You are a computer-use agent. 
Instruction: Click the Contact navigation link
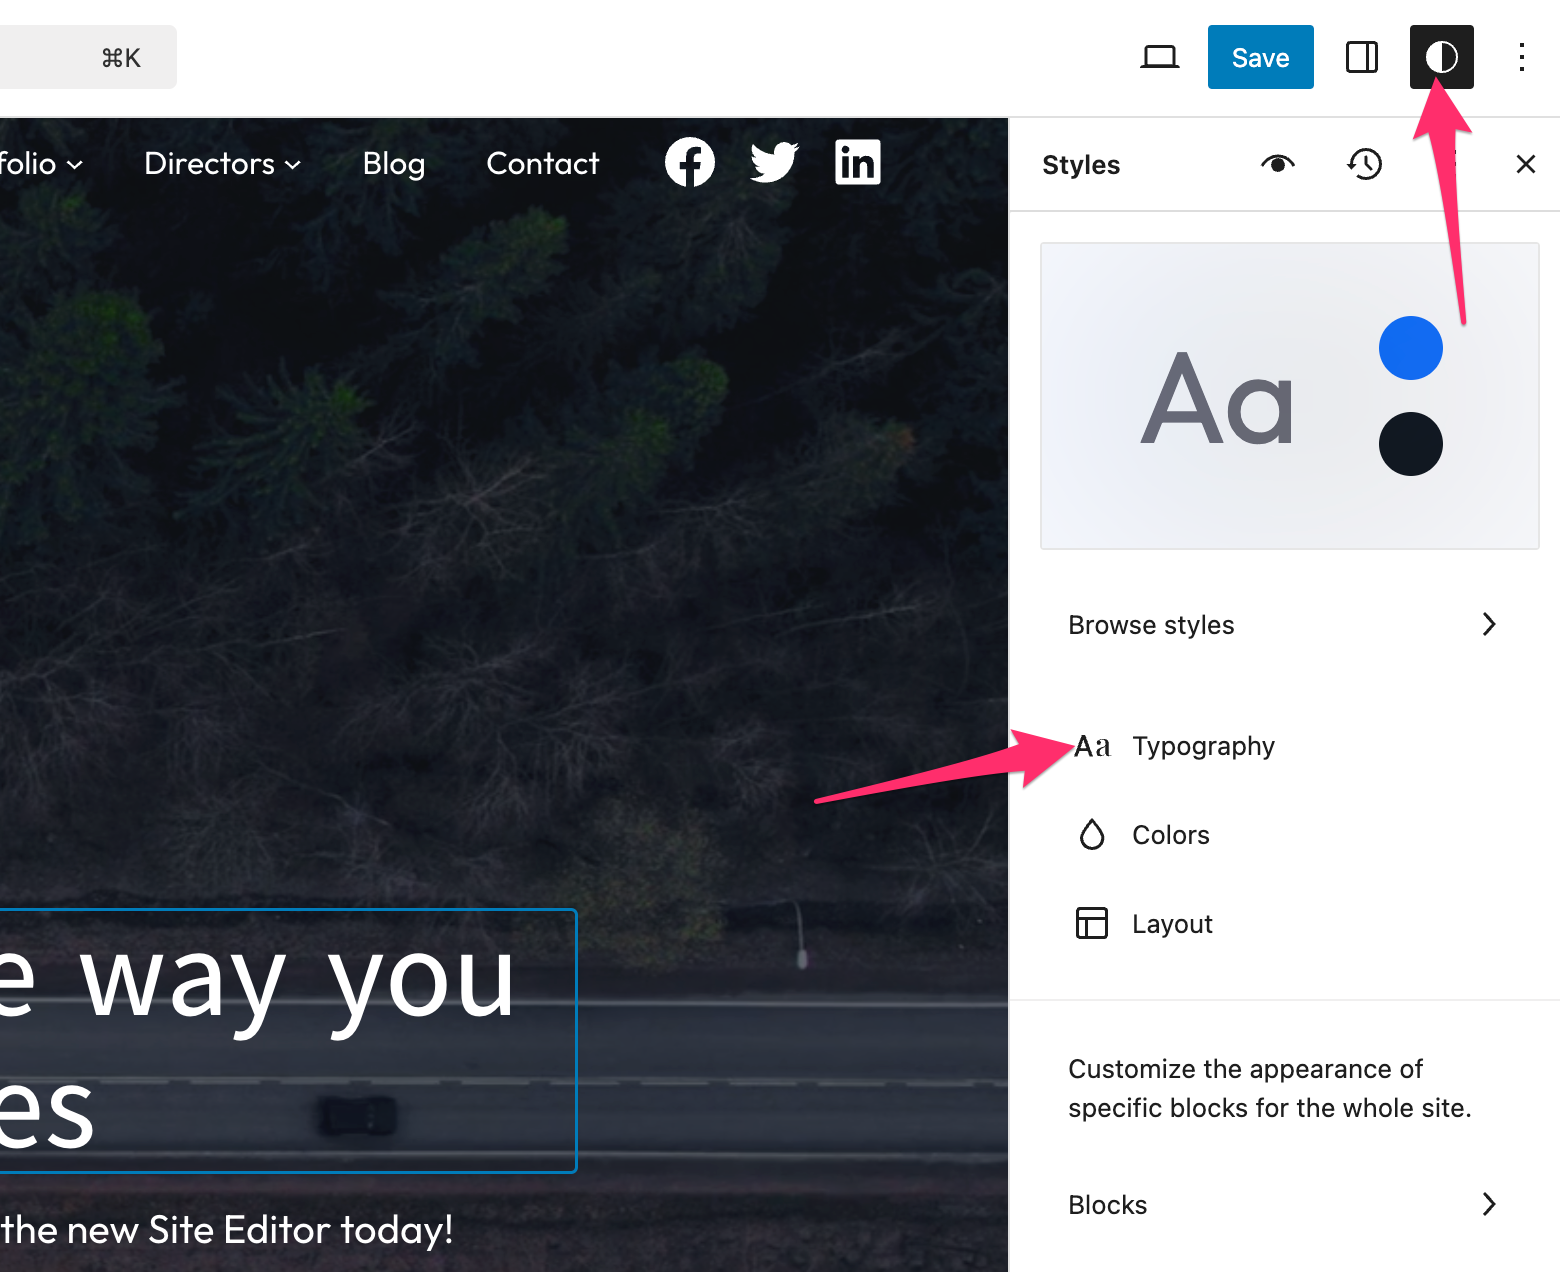(543, 164)
